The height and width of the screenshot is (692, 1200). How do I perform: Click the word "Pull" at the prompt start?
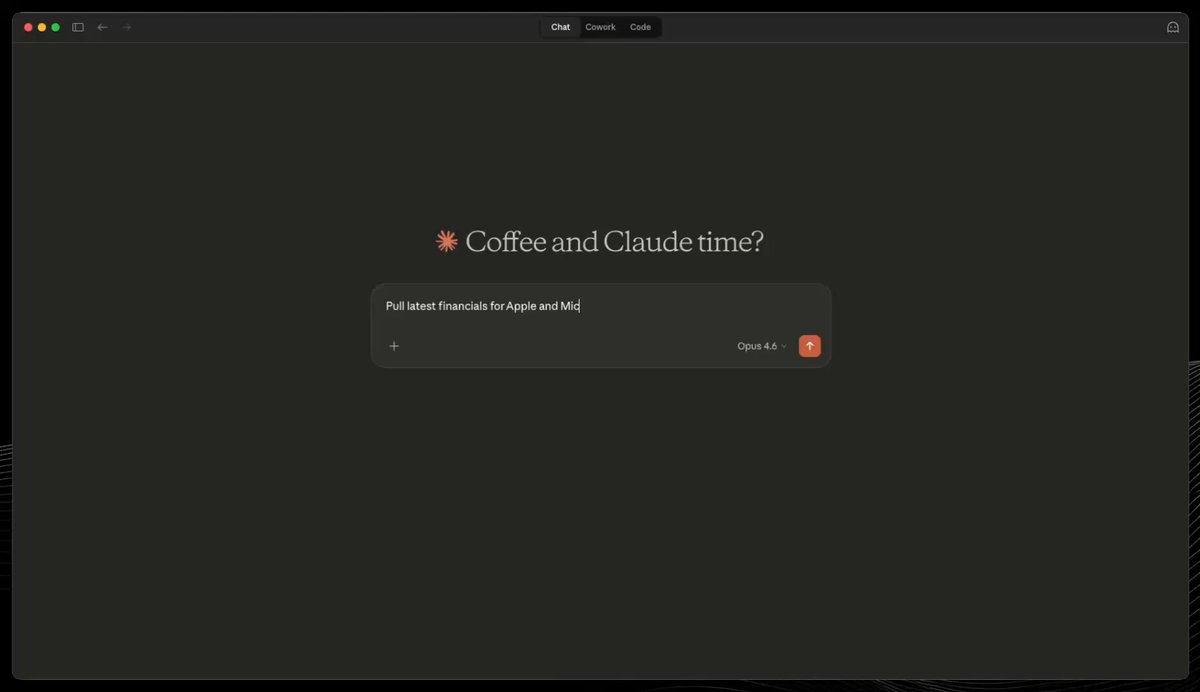point(395,306)
